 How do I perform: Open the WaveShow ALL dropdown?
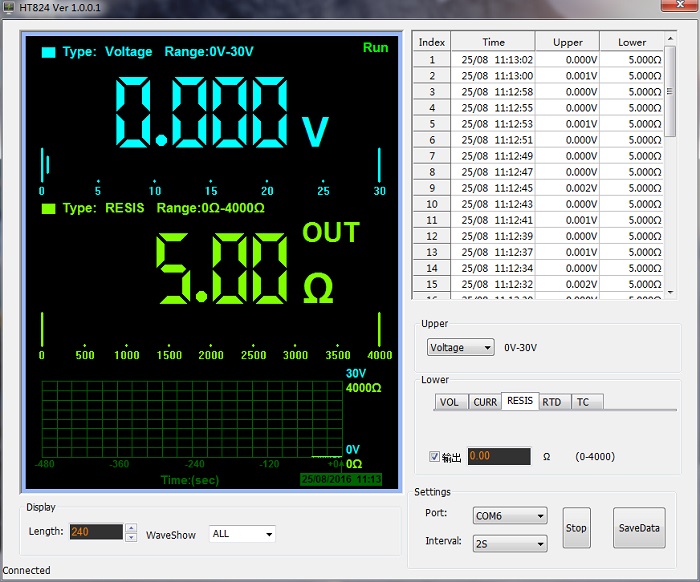(x=241, y=534)
